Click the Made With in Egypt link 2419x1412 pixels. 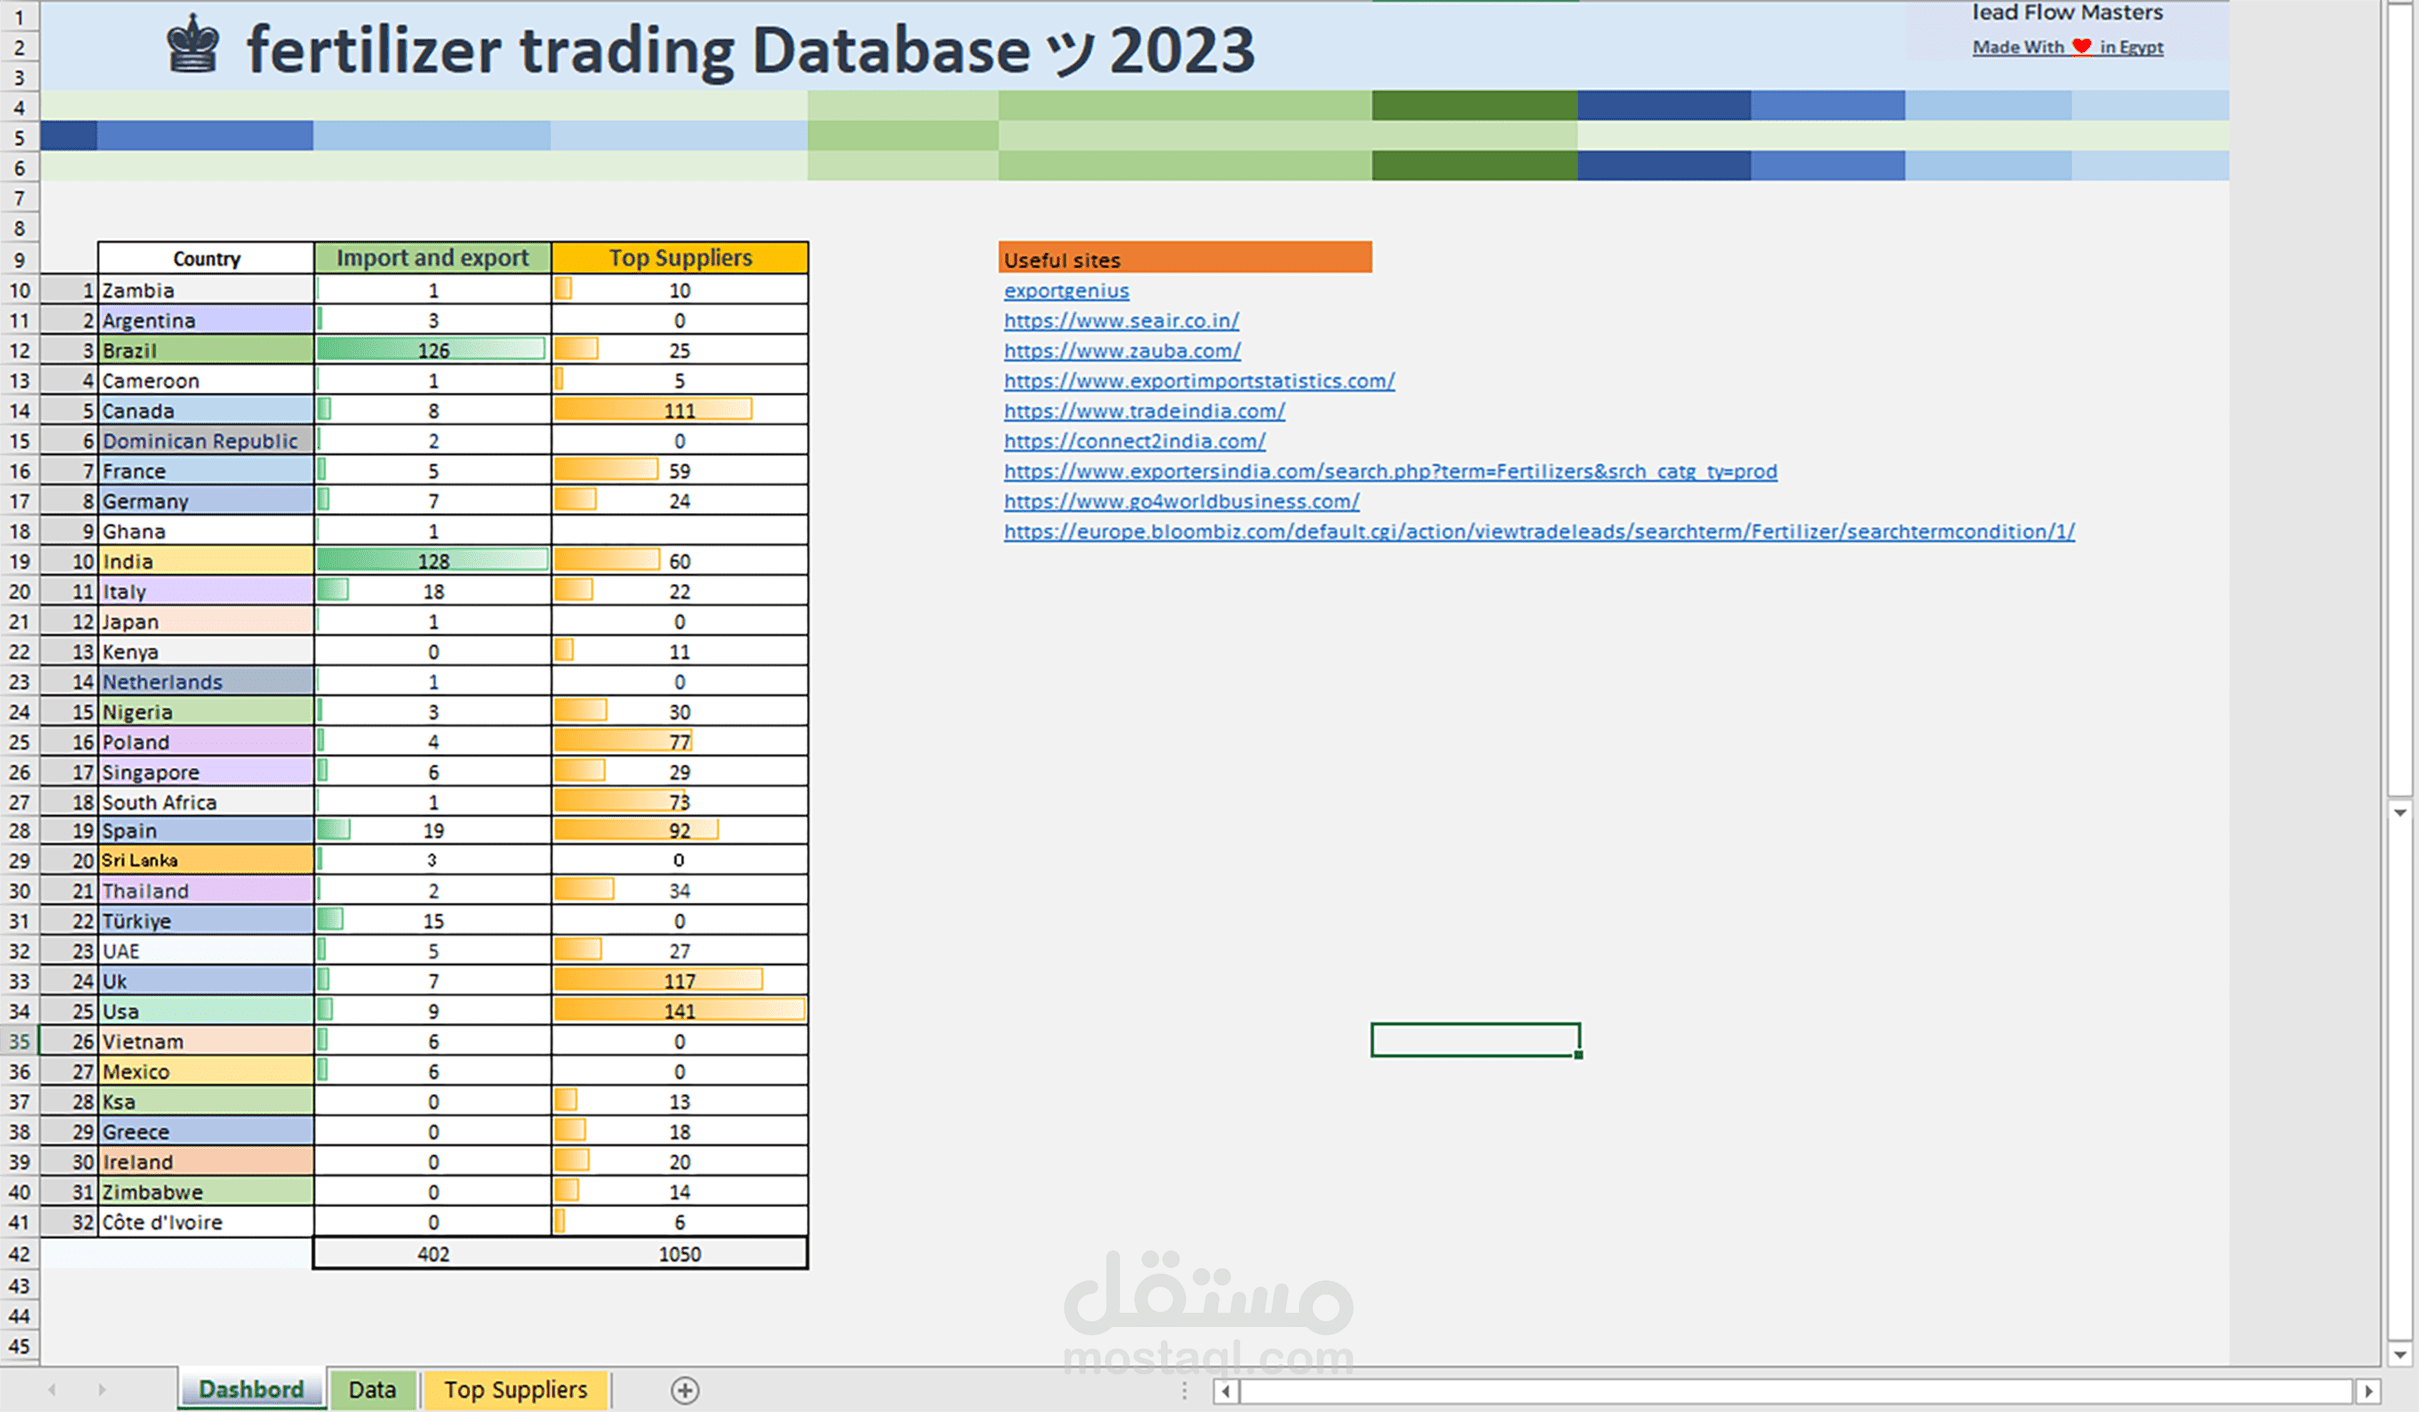click(2067, 47)
